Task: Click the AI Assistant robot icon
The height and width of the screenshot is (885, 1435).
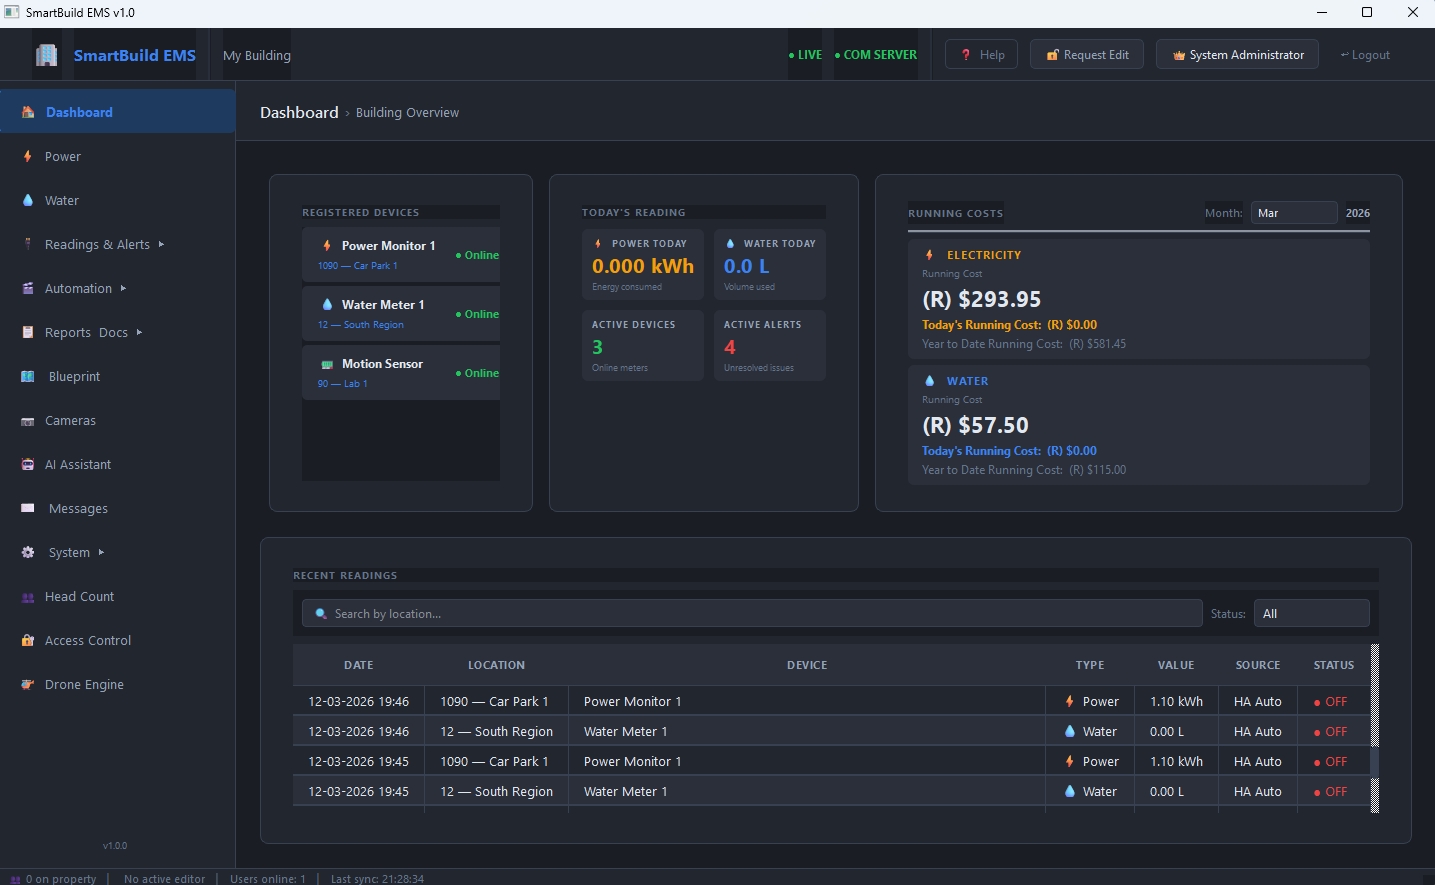Action: pos(28,464)
